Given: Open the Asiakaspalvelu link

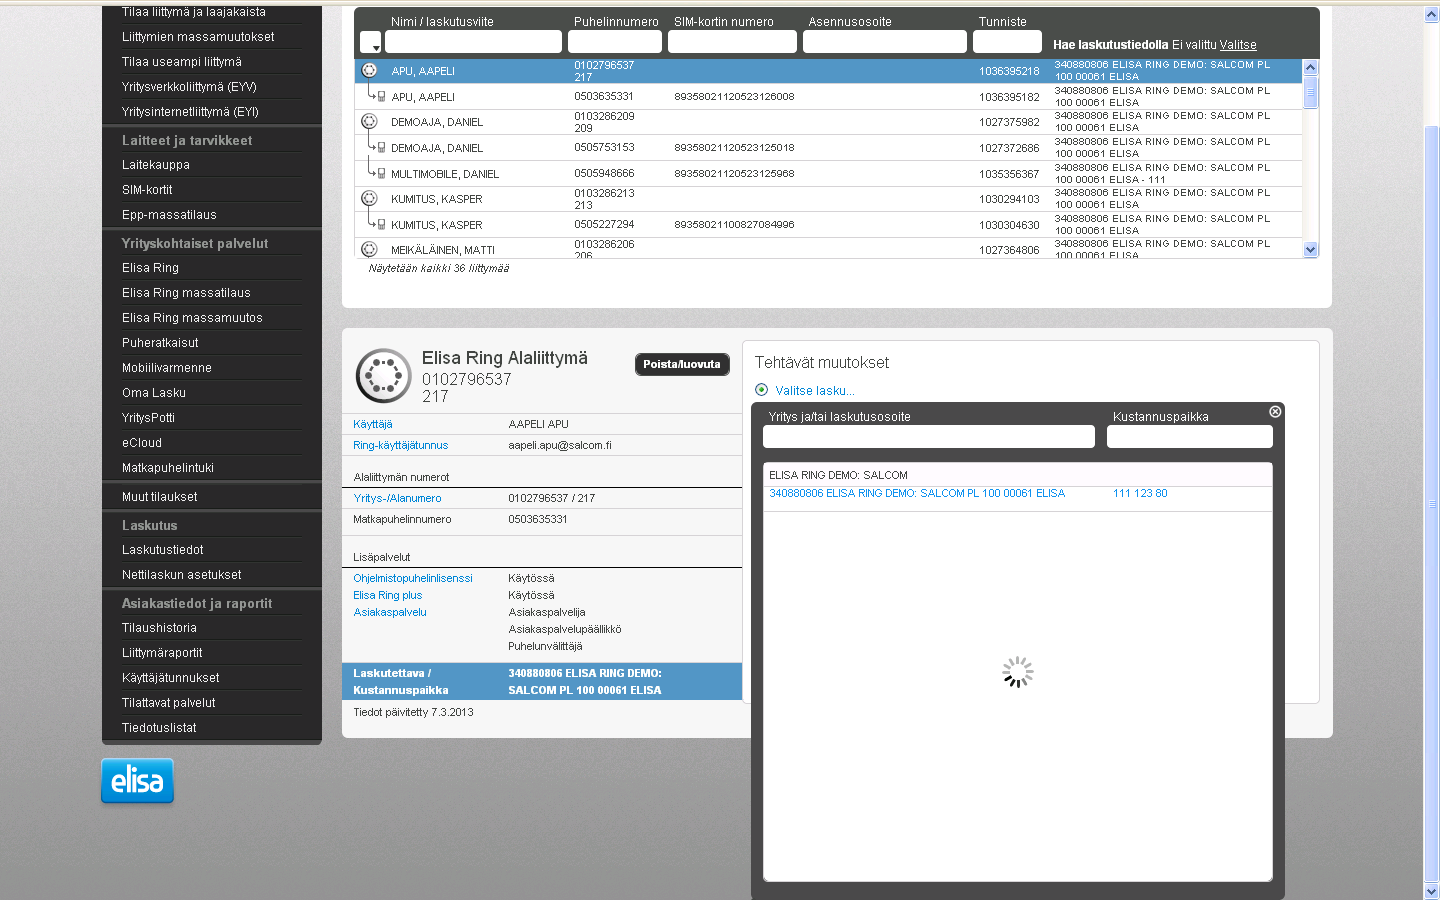Looking at the screenshot, I should click(390, 612).
